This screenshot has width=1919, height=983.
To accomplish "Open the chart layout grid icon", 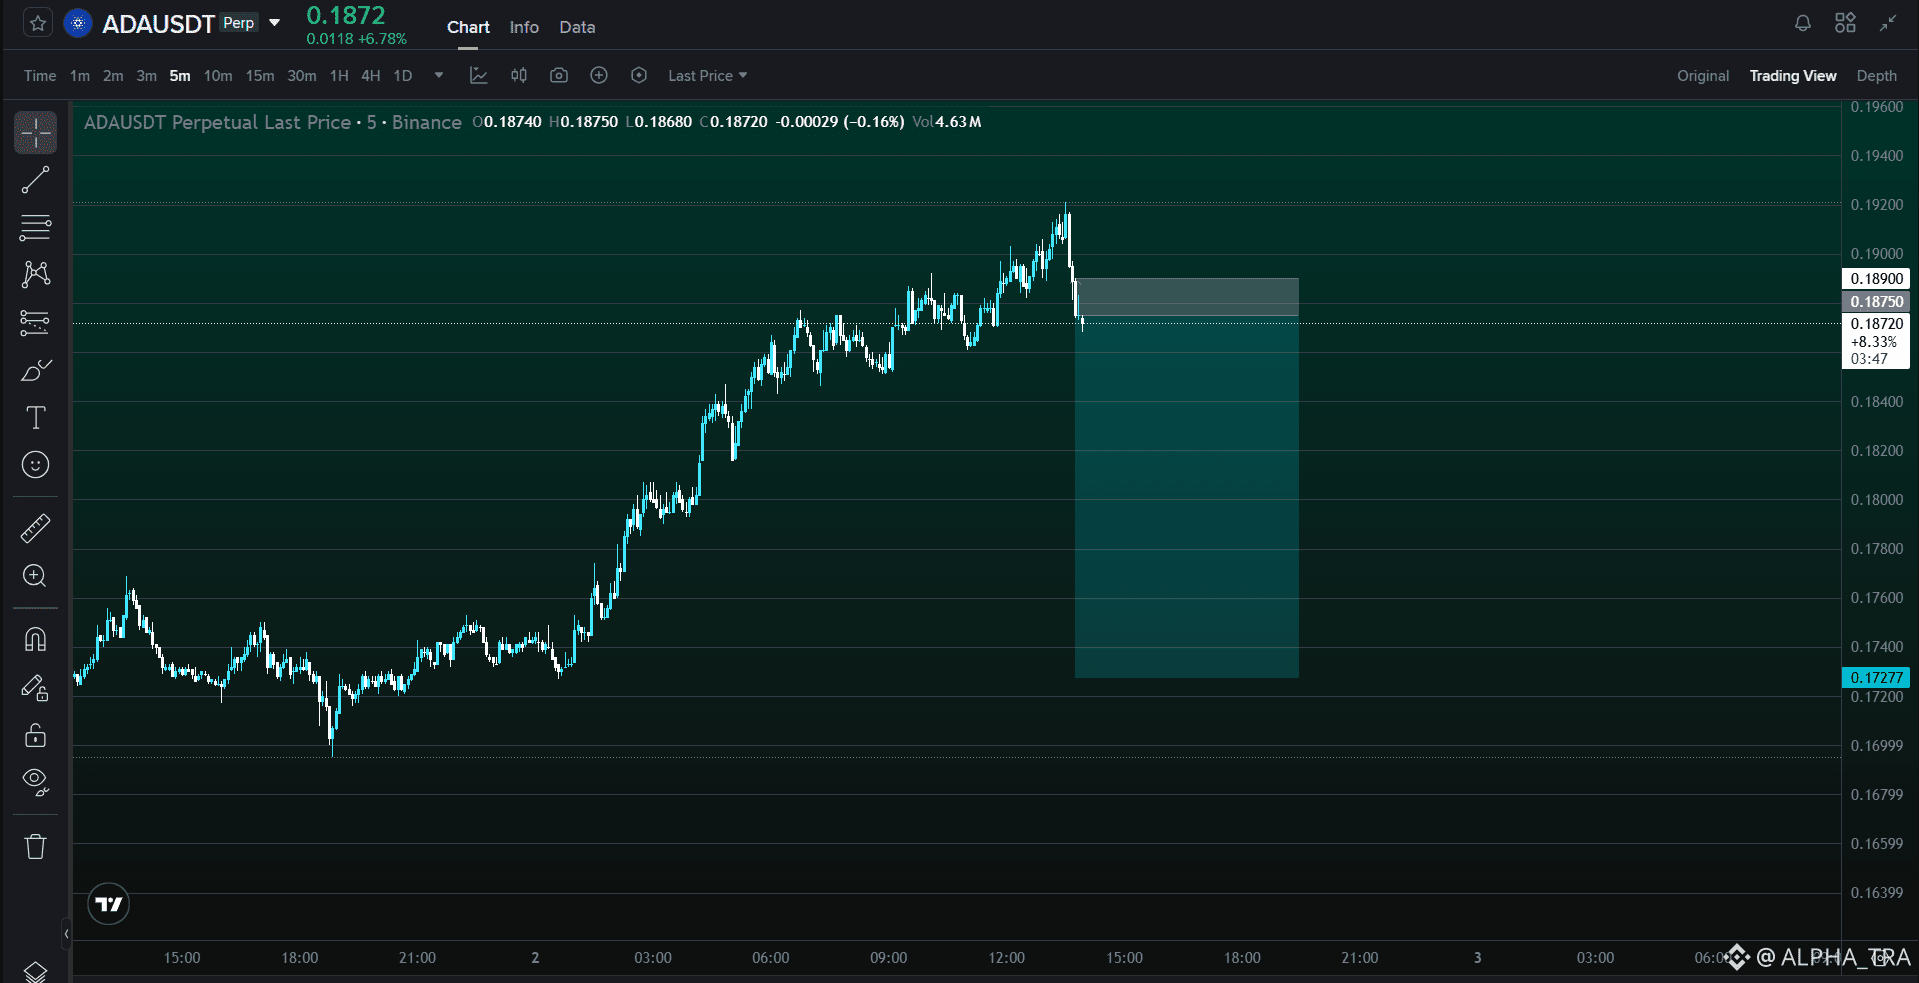I will (1845, 23).
